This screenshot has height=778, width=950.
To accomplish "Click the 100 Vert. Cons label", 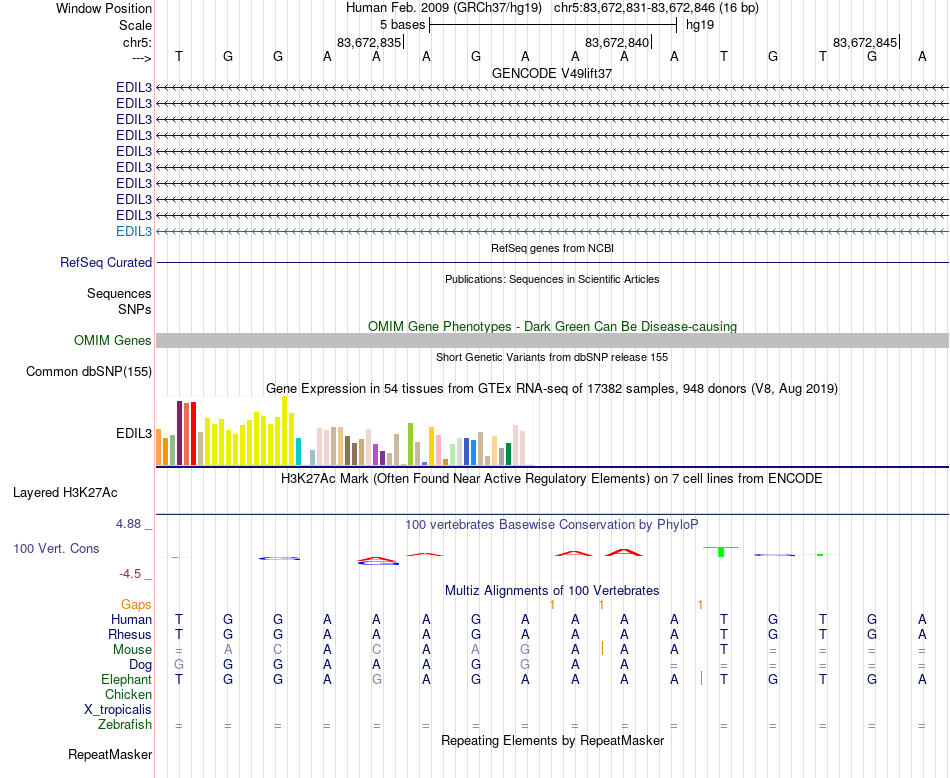I will click(x=56, y=548).
